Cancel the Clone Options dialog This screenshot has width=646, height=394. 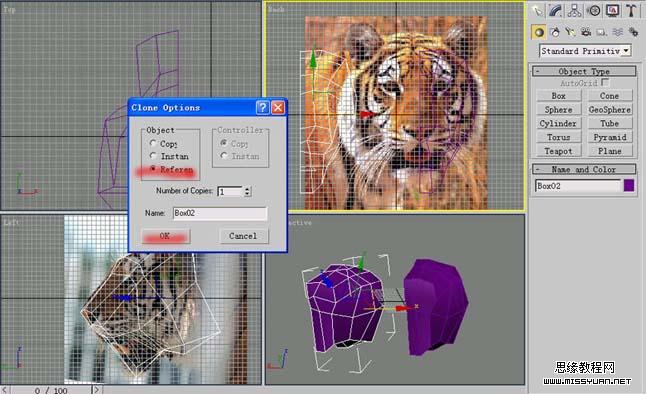[243, 236]
